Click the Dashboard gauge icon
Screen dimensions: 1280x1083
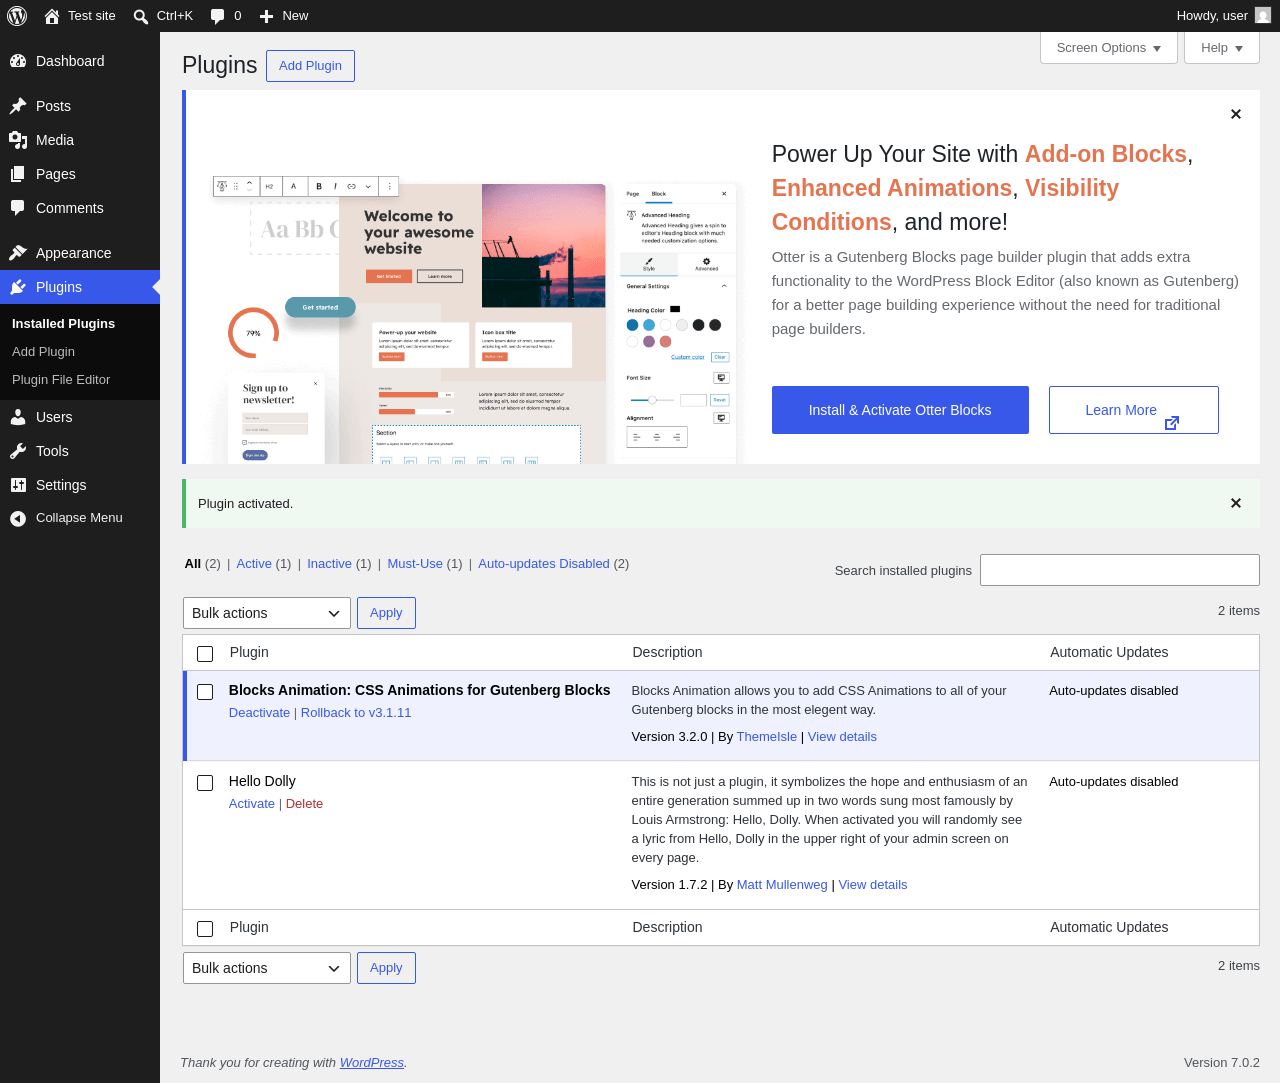point(18,61)
